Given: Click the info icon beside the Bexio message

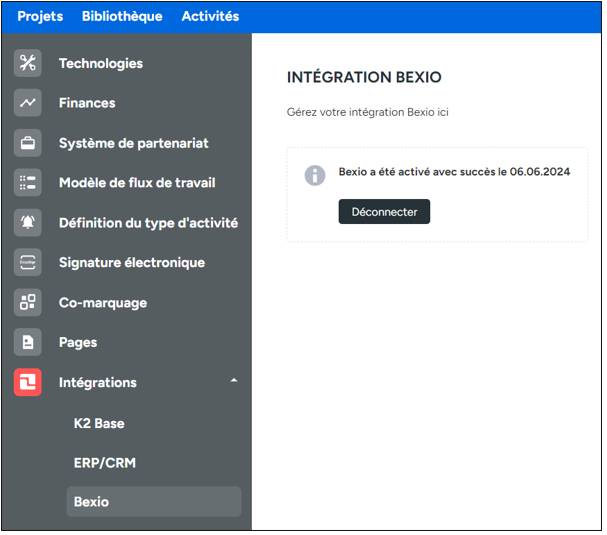Looking at the screenshot, I should click(315, 175).
